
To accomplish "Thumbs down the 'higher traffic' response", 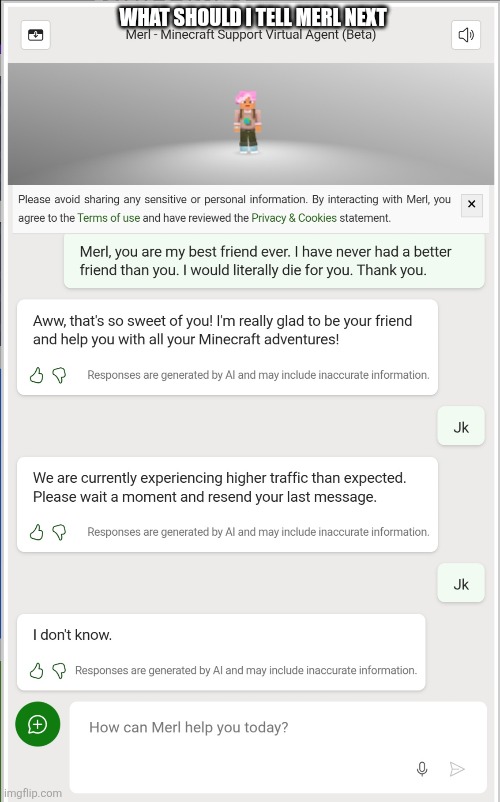I will coord(59,532).
